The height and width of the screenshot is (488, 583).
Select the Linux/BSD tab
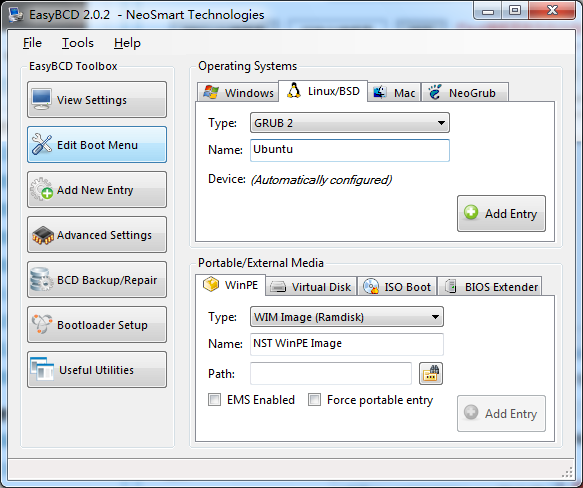[x=323, y=91]
